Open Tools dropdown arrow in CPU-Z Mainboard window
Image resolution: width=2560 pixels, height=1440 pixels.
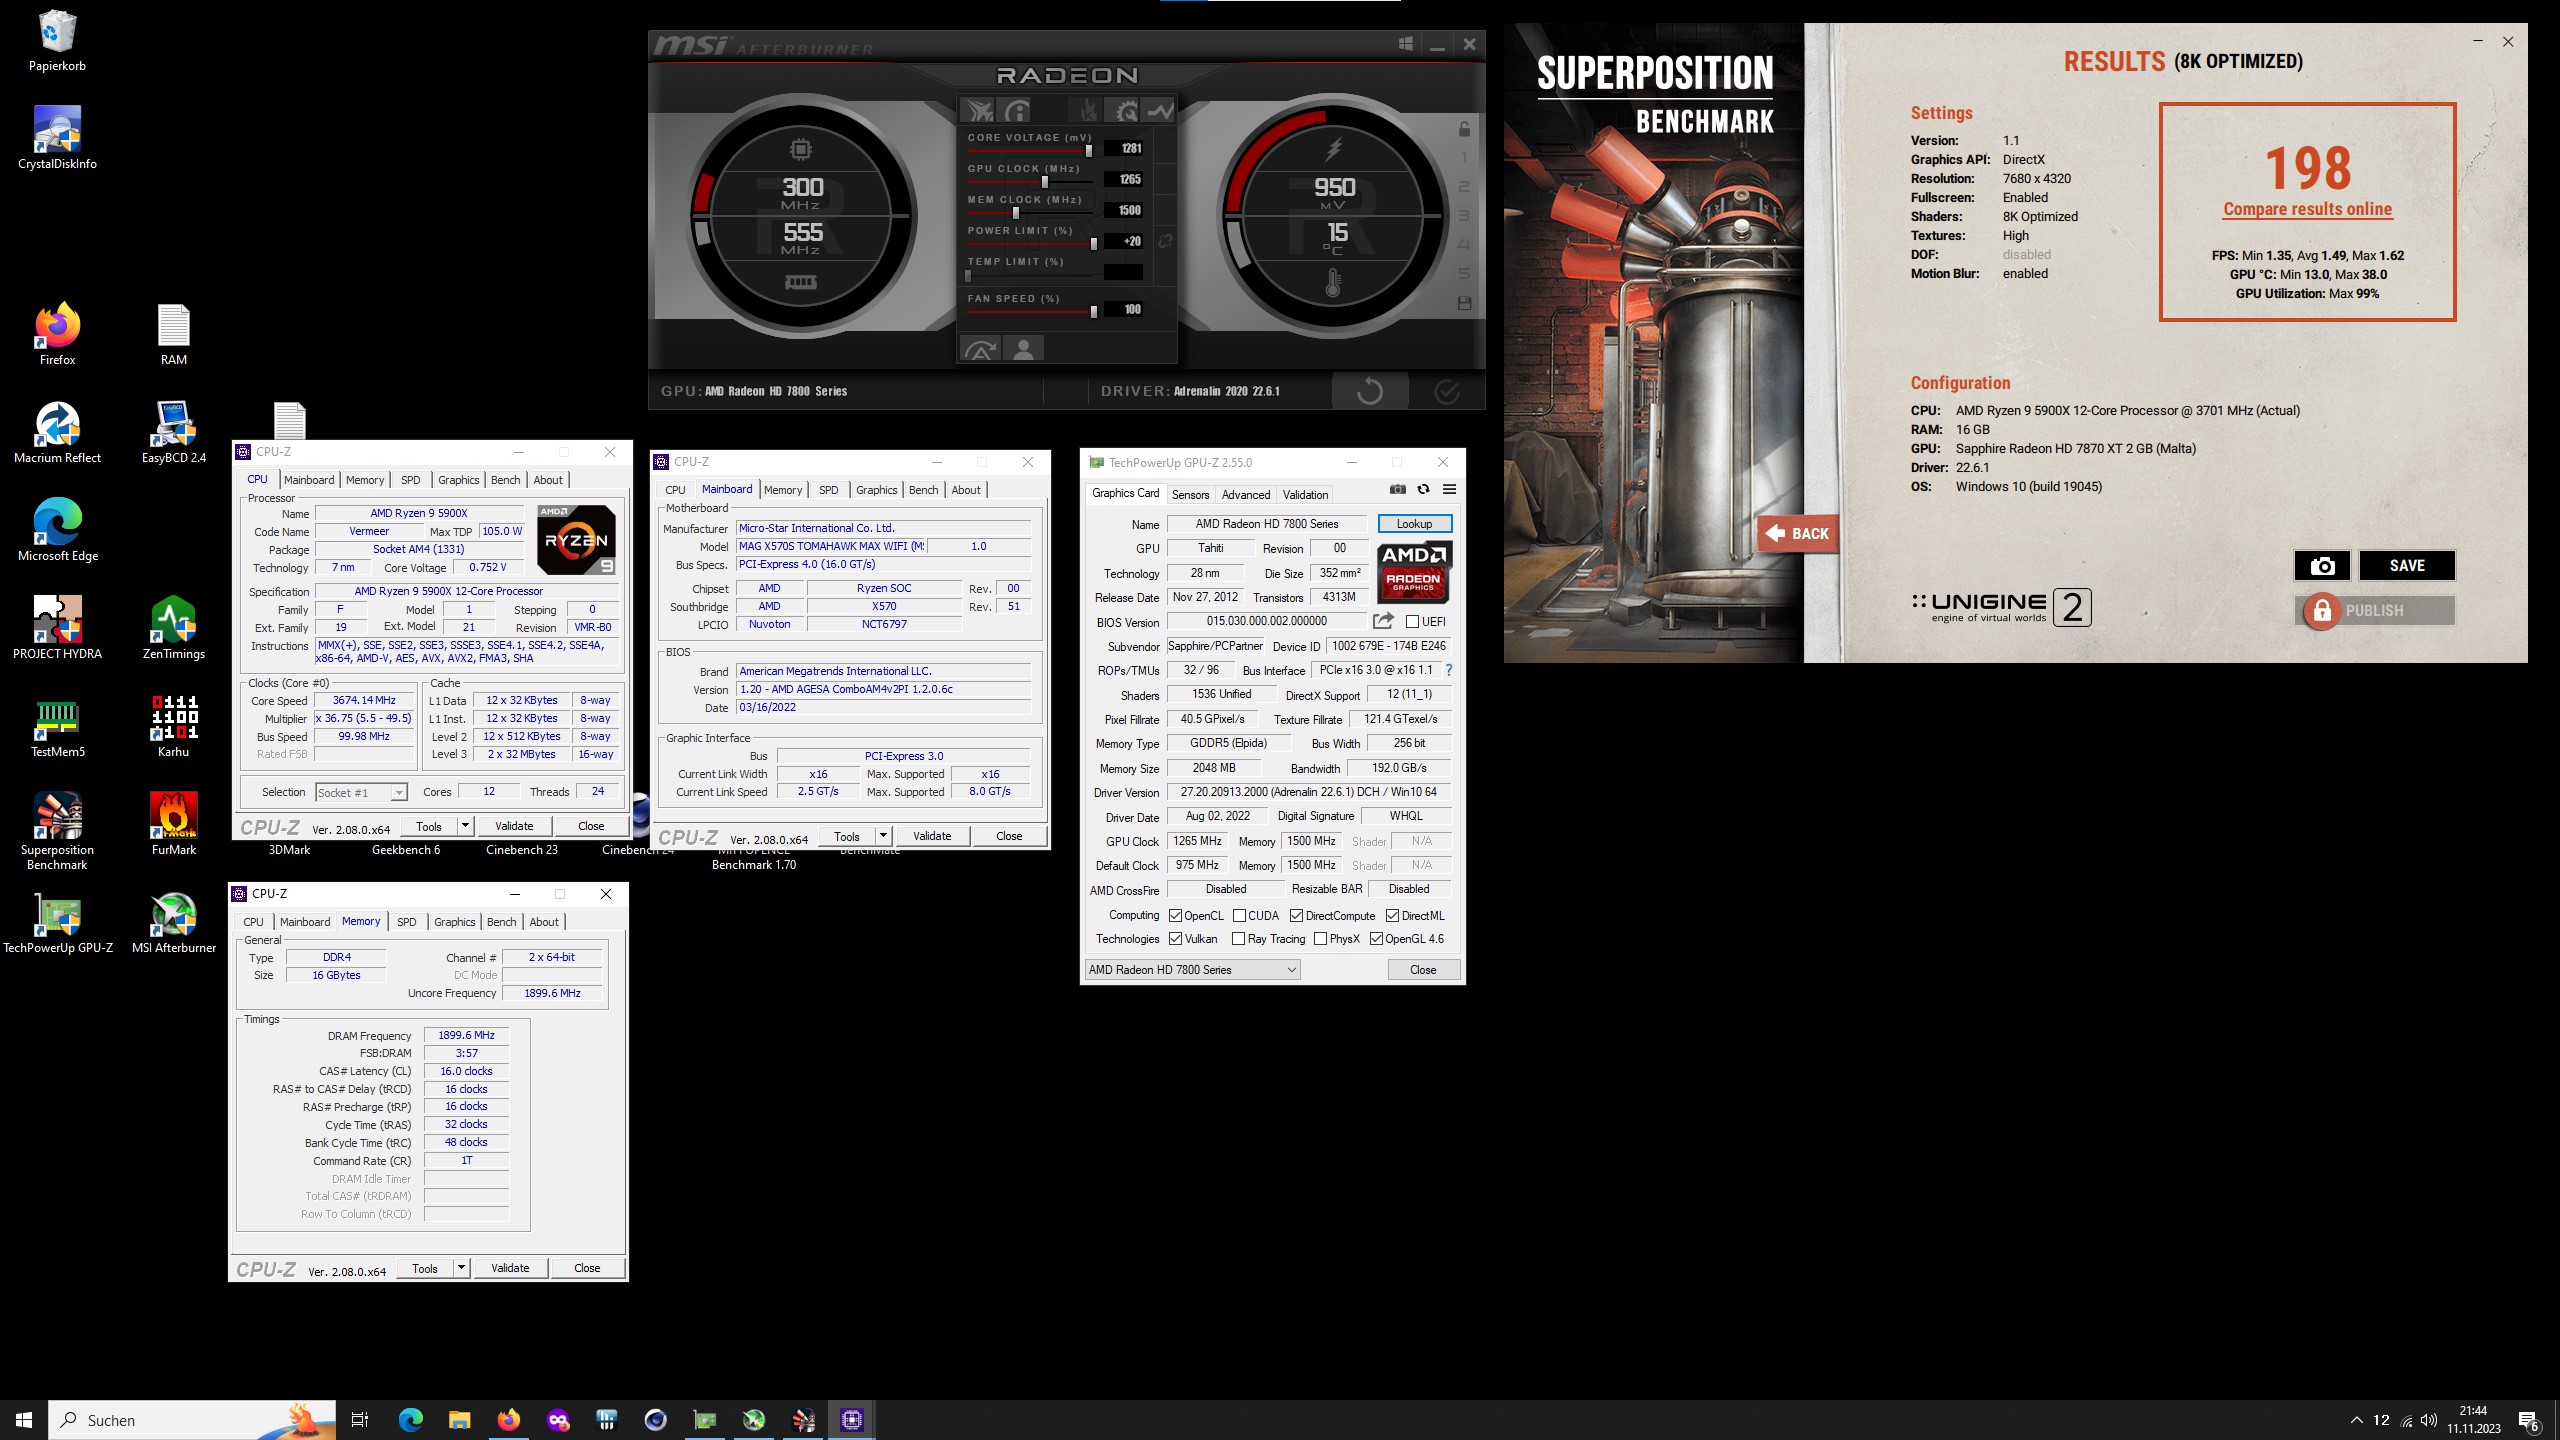[x=883, y=836]
